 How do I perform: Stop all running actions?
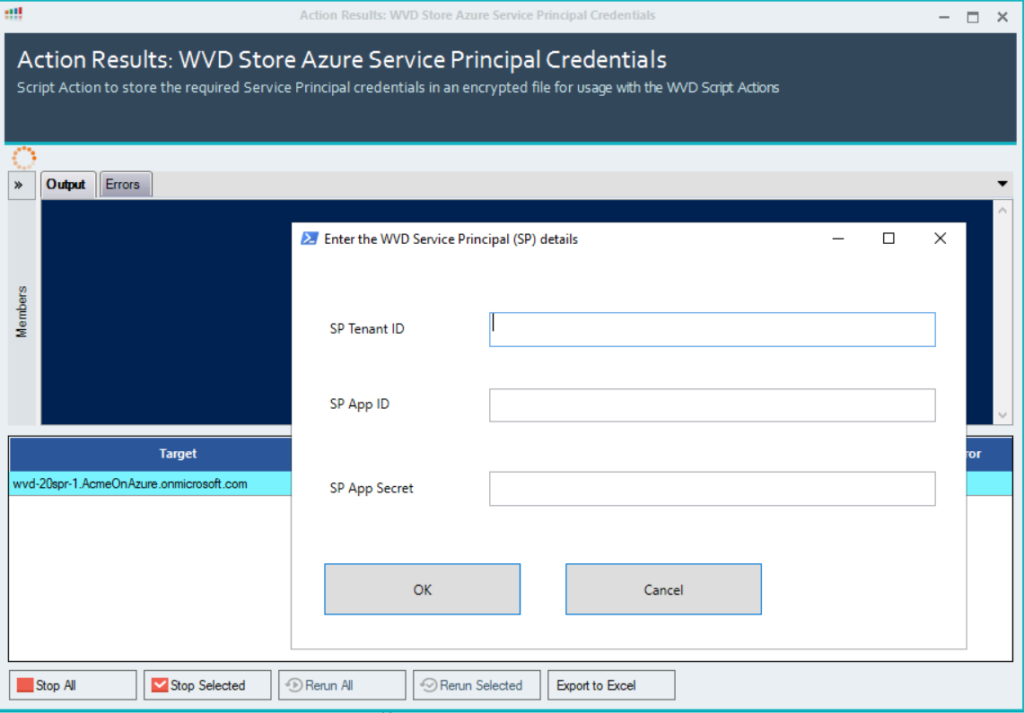click(72, 685)
